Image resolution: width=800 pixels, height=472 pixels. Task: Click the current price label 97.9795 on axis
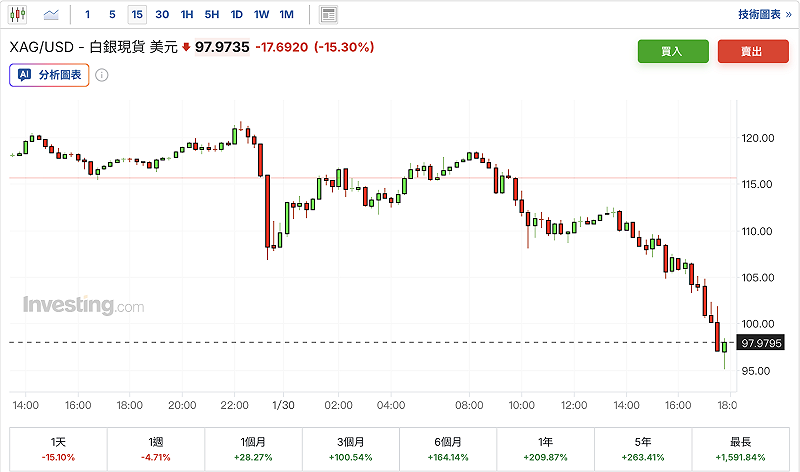pos(763,343)
